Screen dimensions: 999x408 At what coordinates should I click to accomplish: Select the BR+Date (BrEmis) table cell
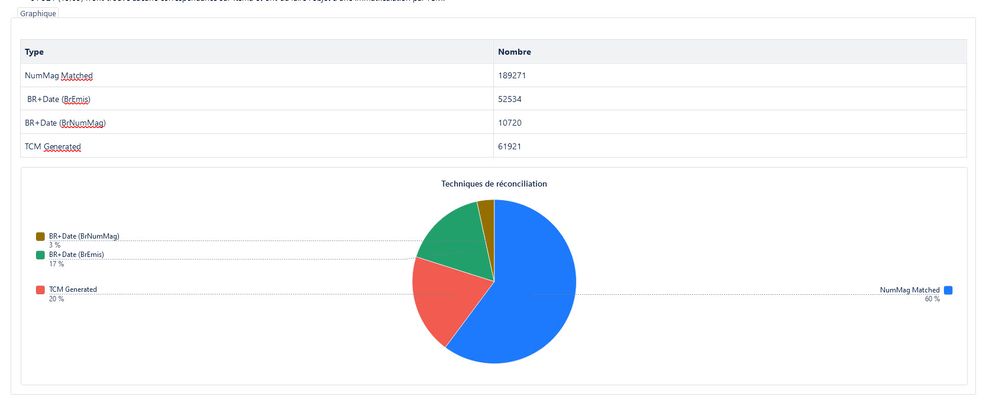pos(257,99)
